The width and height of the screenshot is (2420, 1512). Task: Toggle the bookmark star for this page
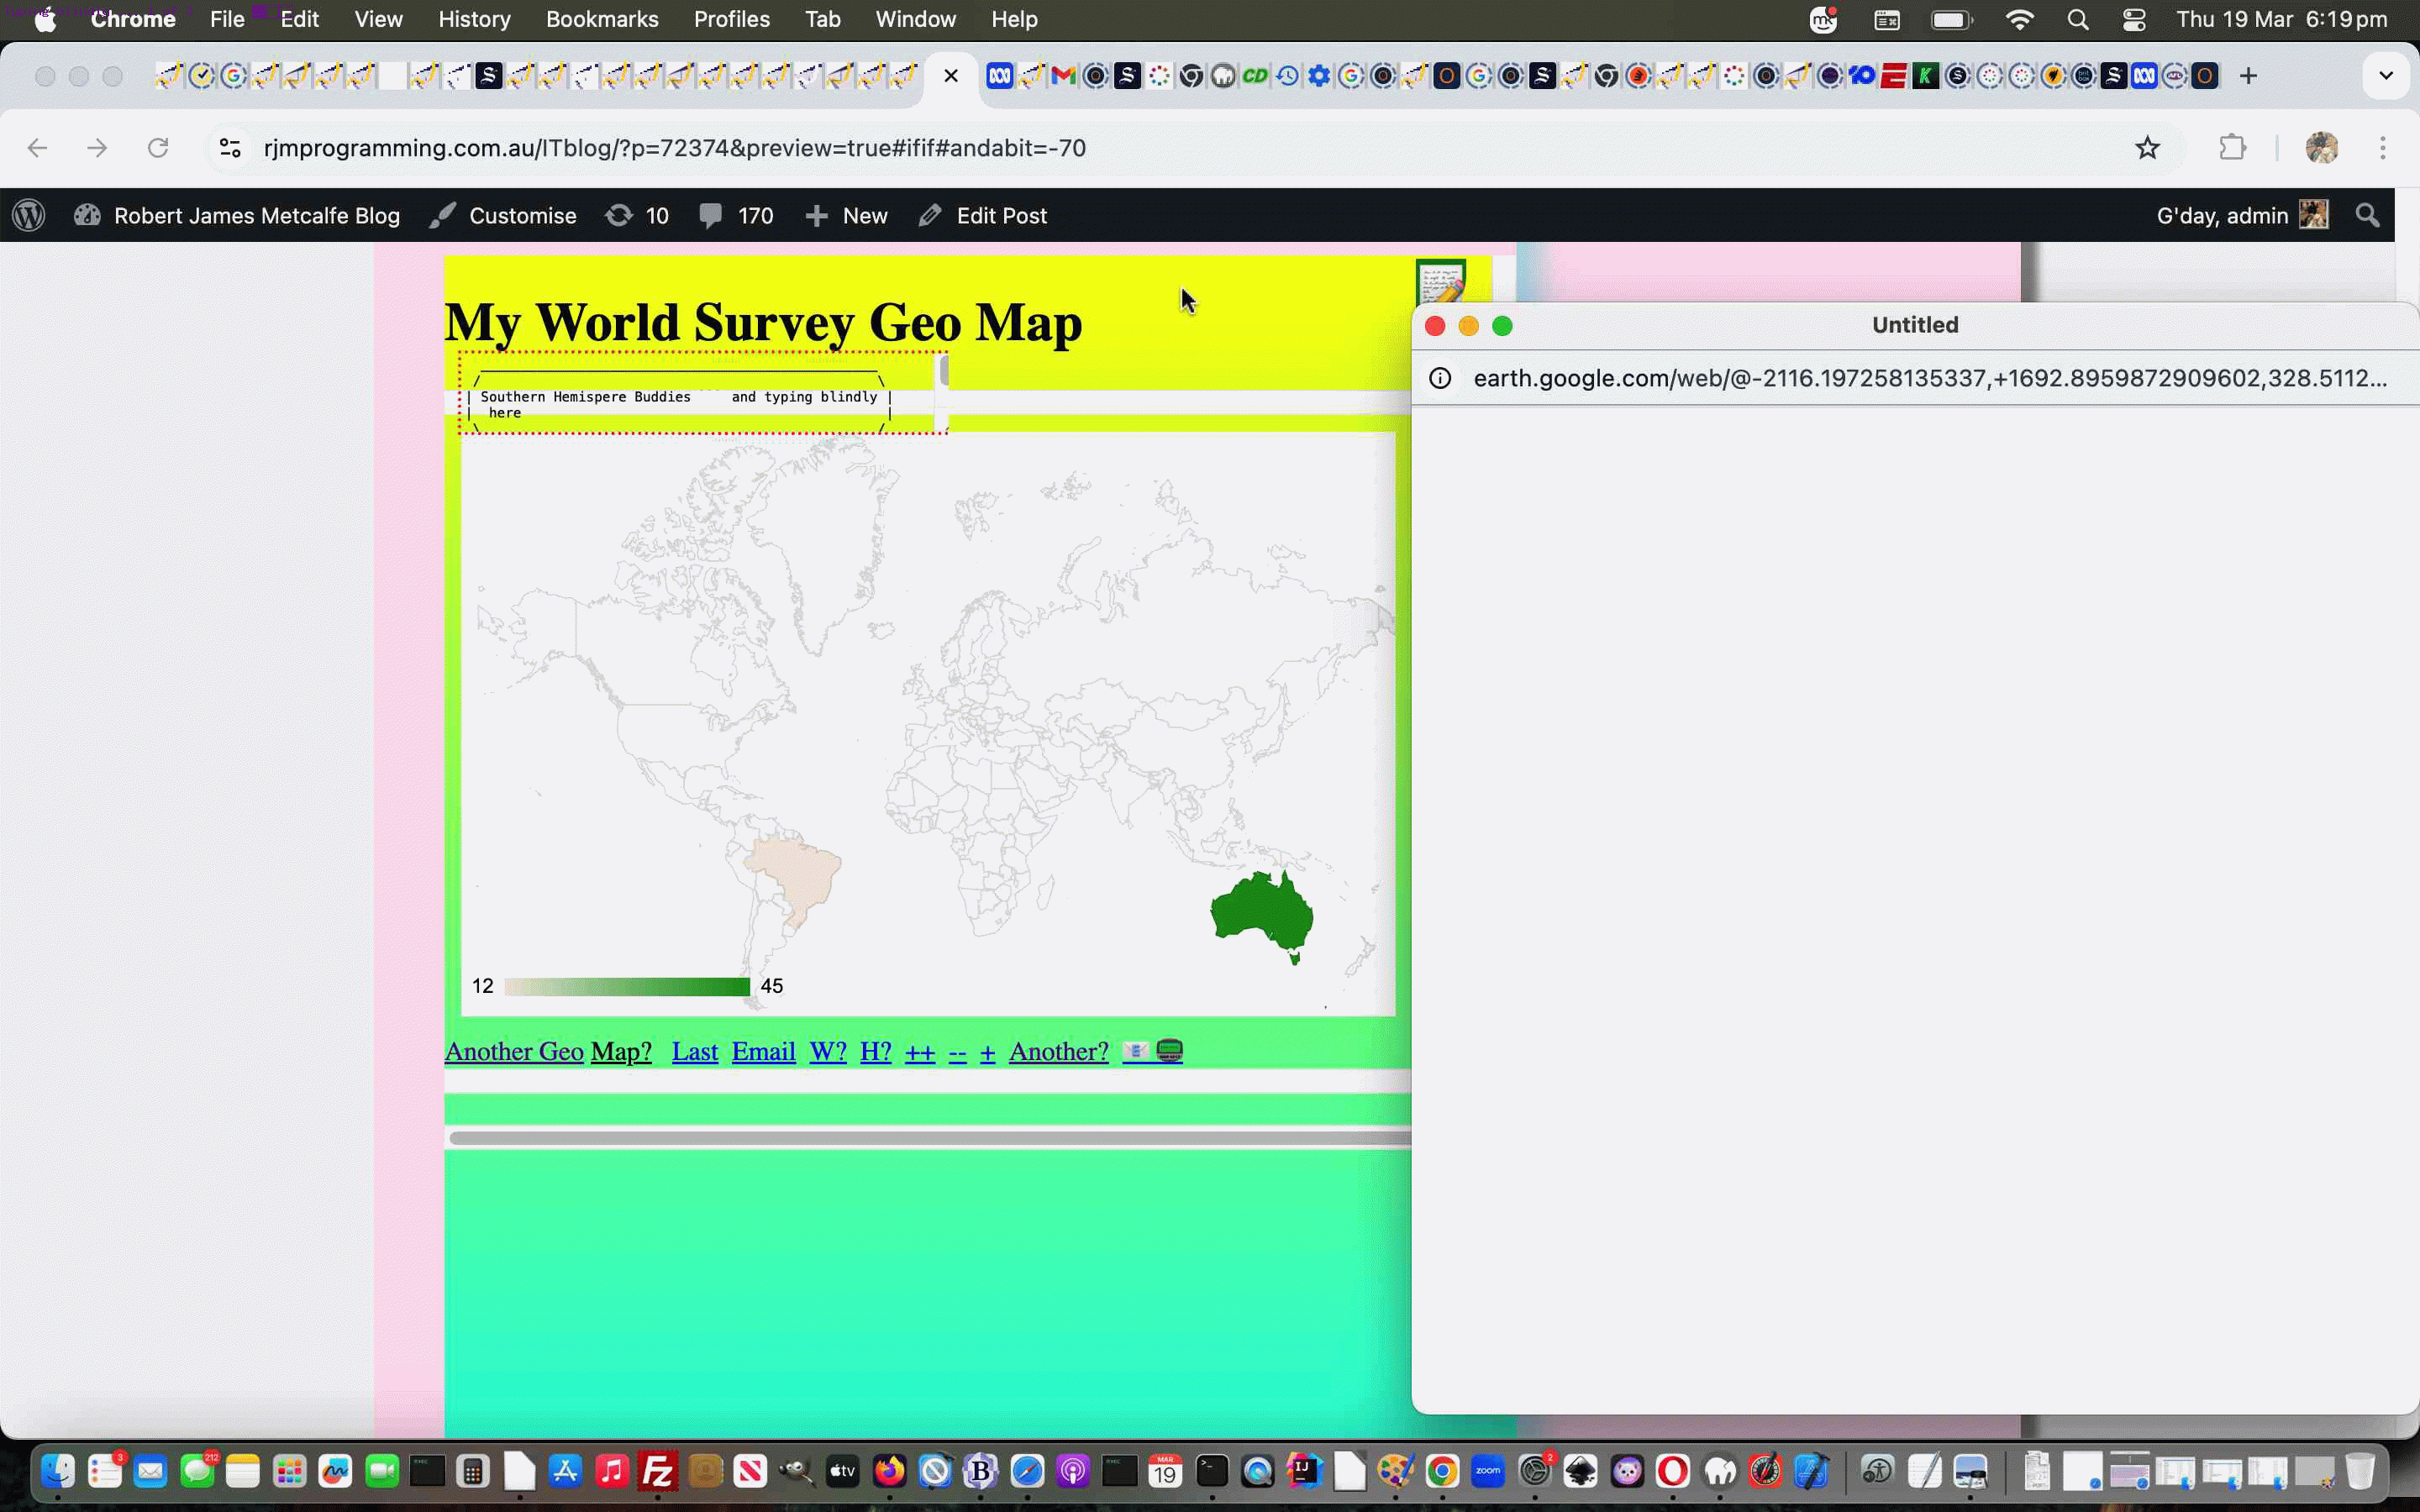[2147, 147]
